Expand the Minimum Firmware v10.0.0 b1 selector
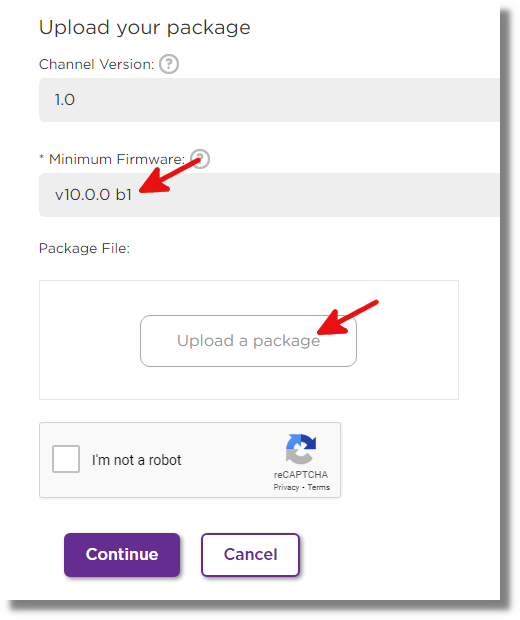 [x=269, y=195]
